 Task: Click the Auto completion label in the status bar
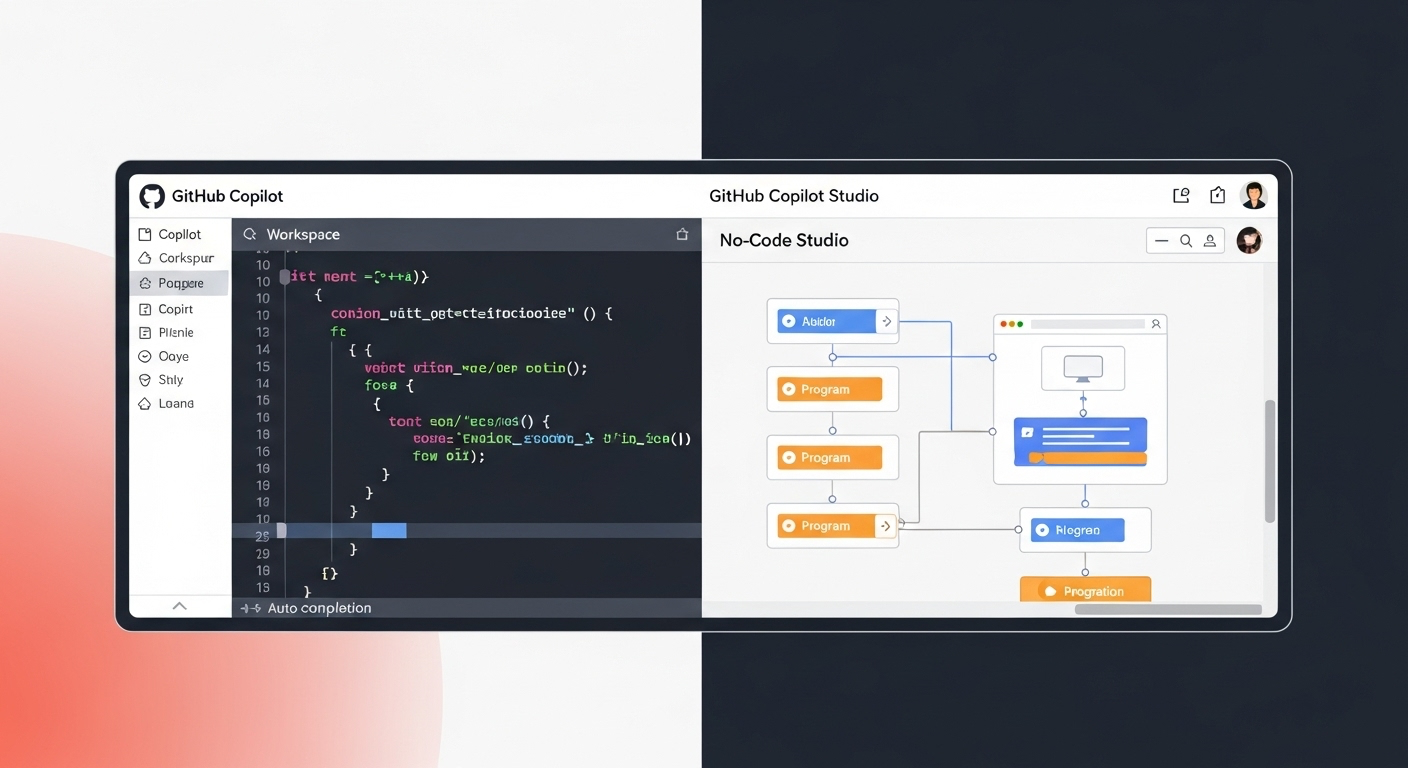[x=319, y=608]
